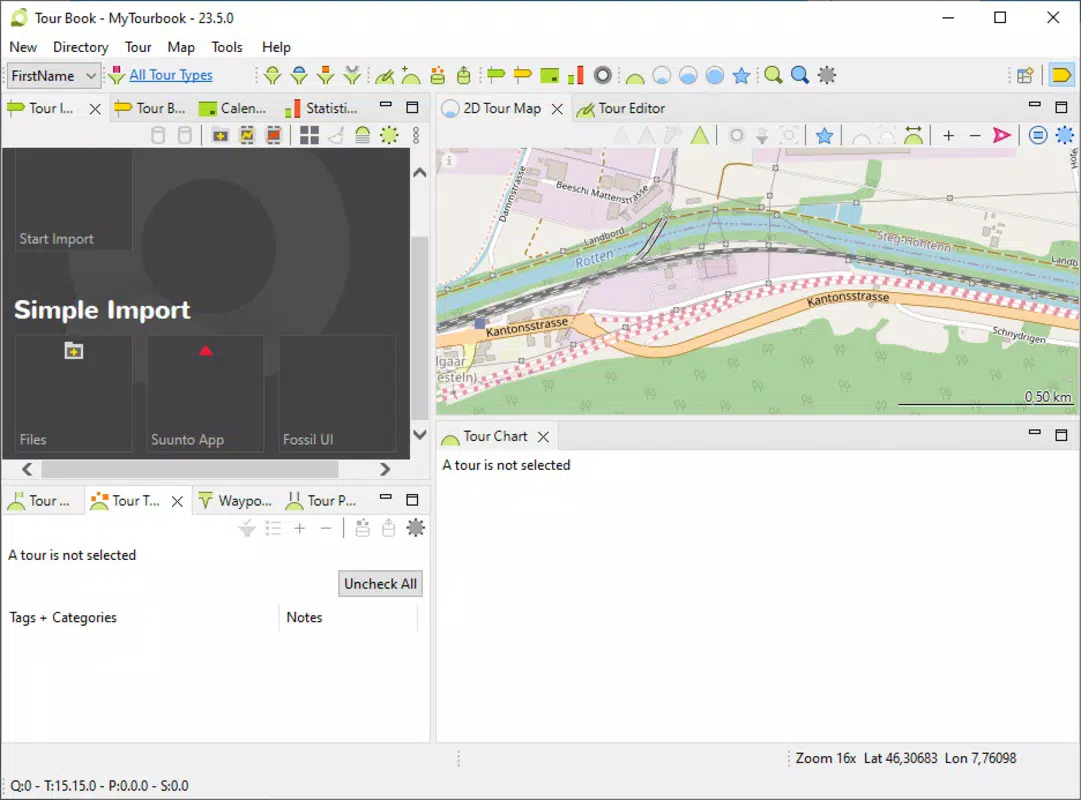This screenshot has width=1081, height=800.
Task: Select the yellow Tour Book perspective icon
Action: coord(1062,75)
